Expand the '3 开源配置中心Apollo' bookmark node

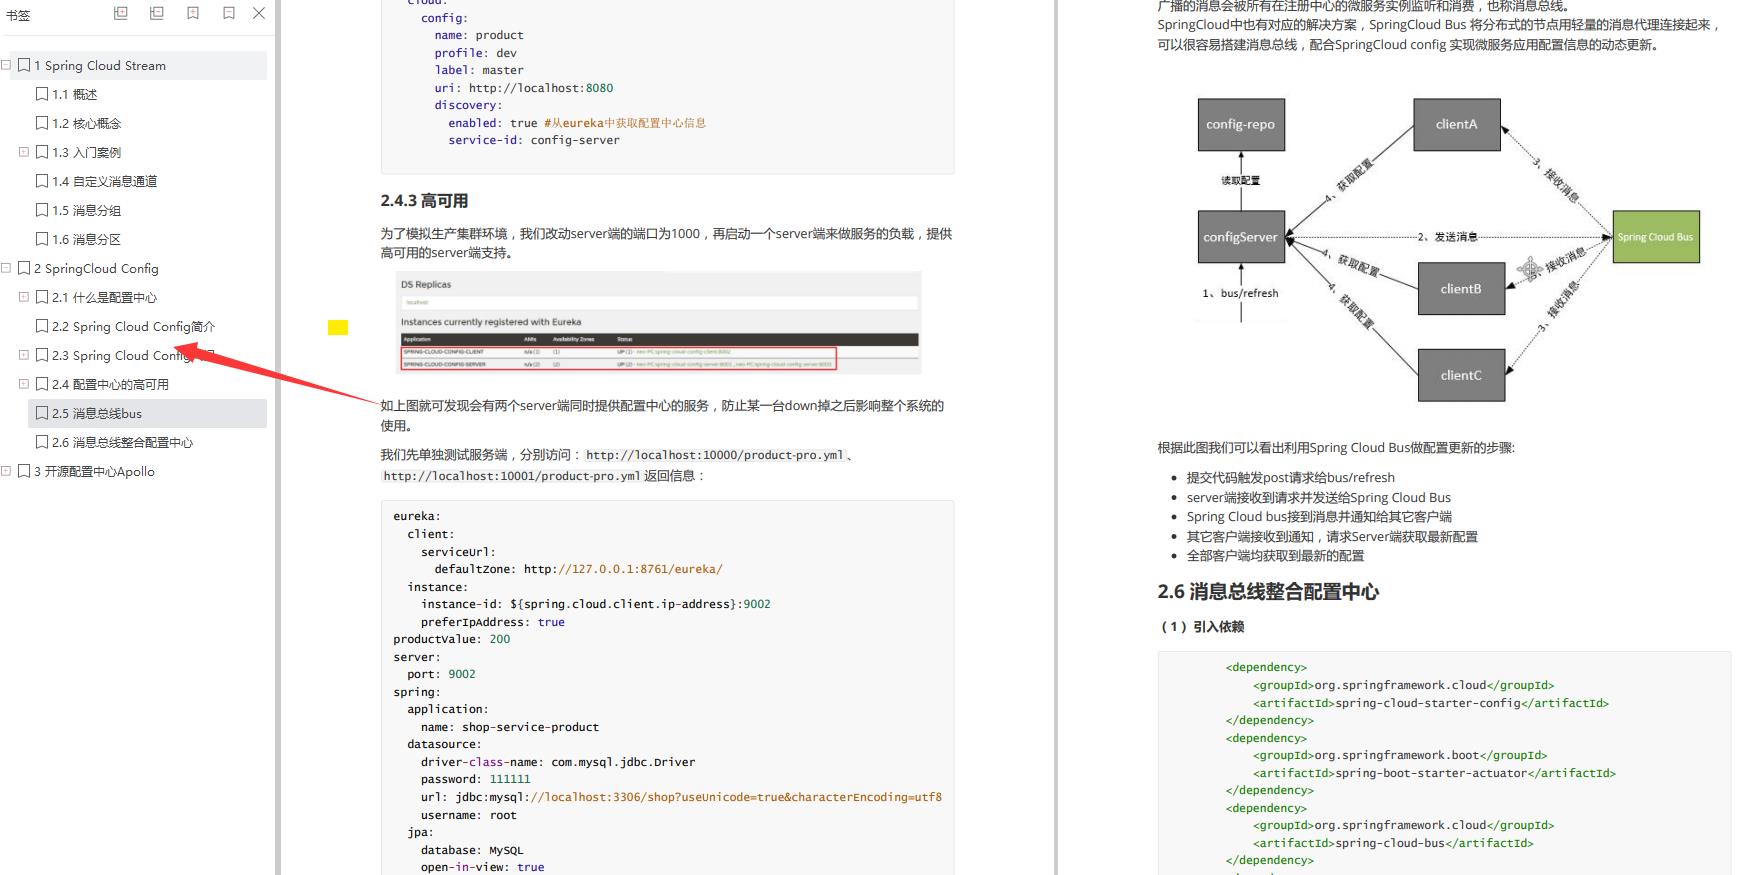(6, 471)
